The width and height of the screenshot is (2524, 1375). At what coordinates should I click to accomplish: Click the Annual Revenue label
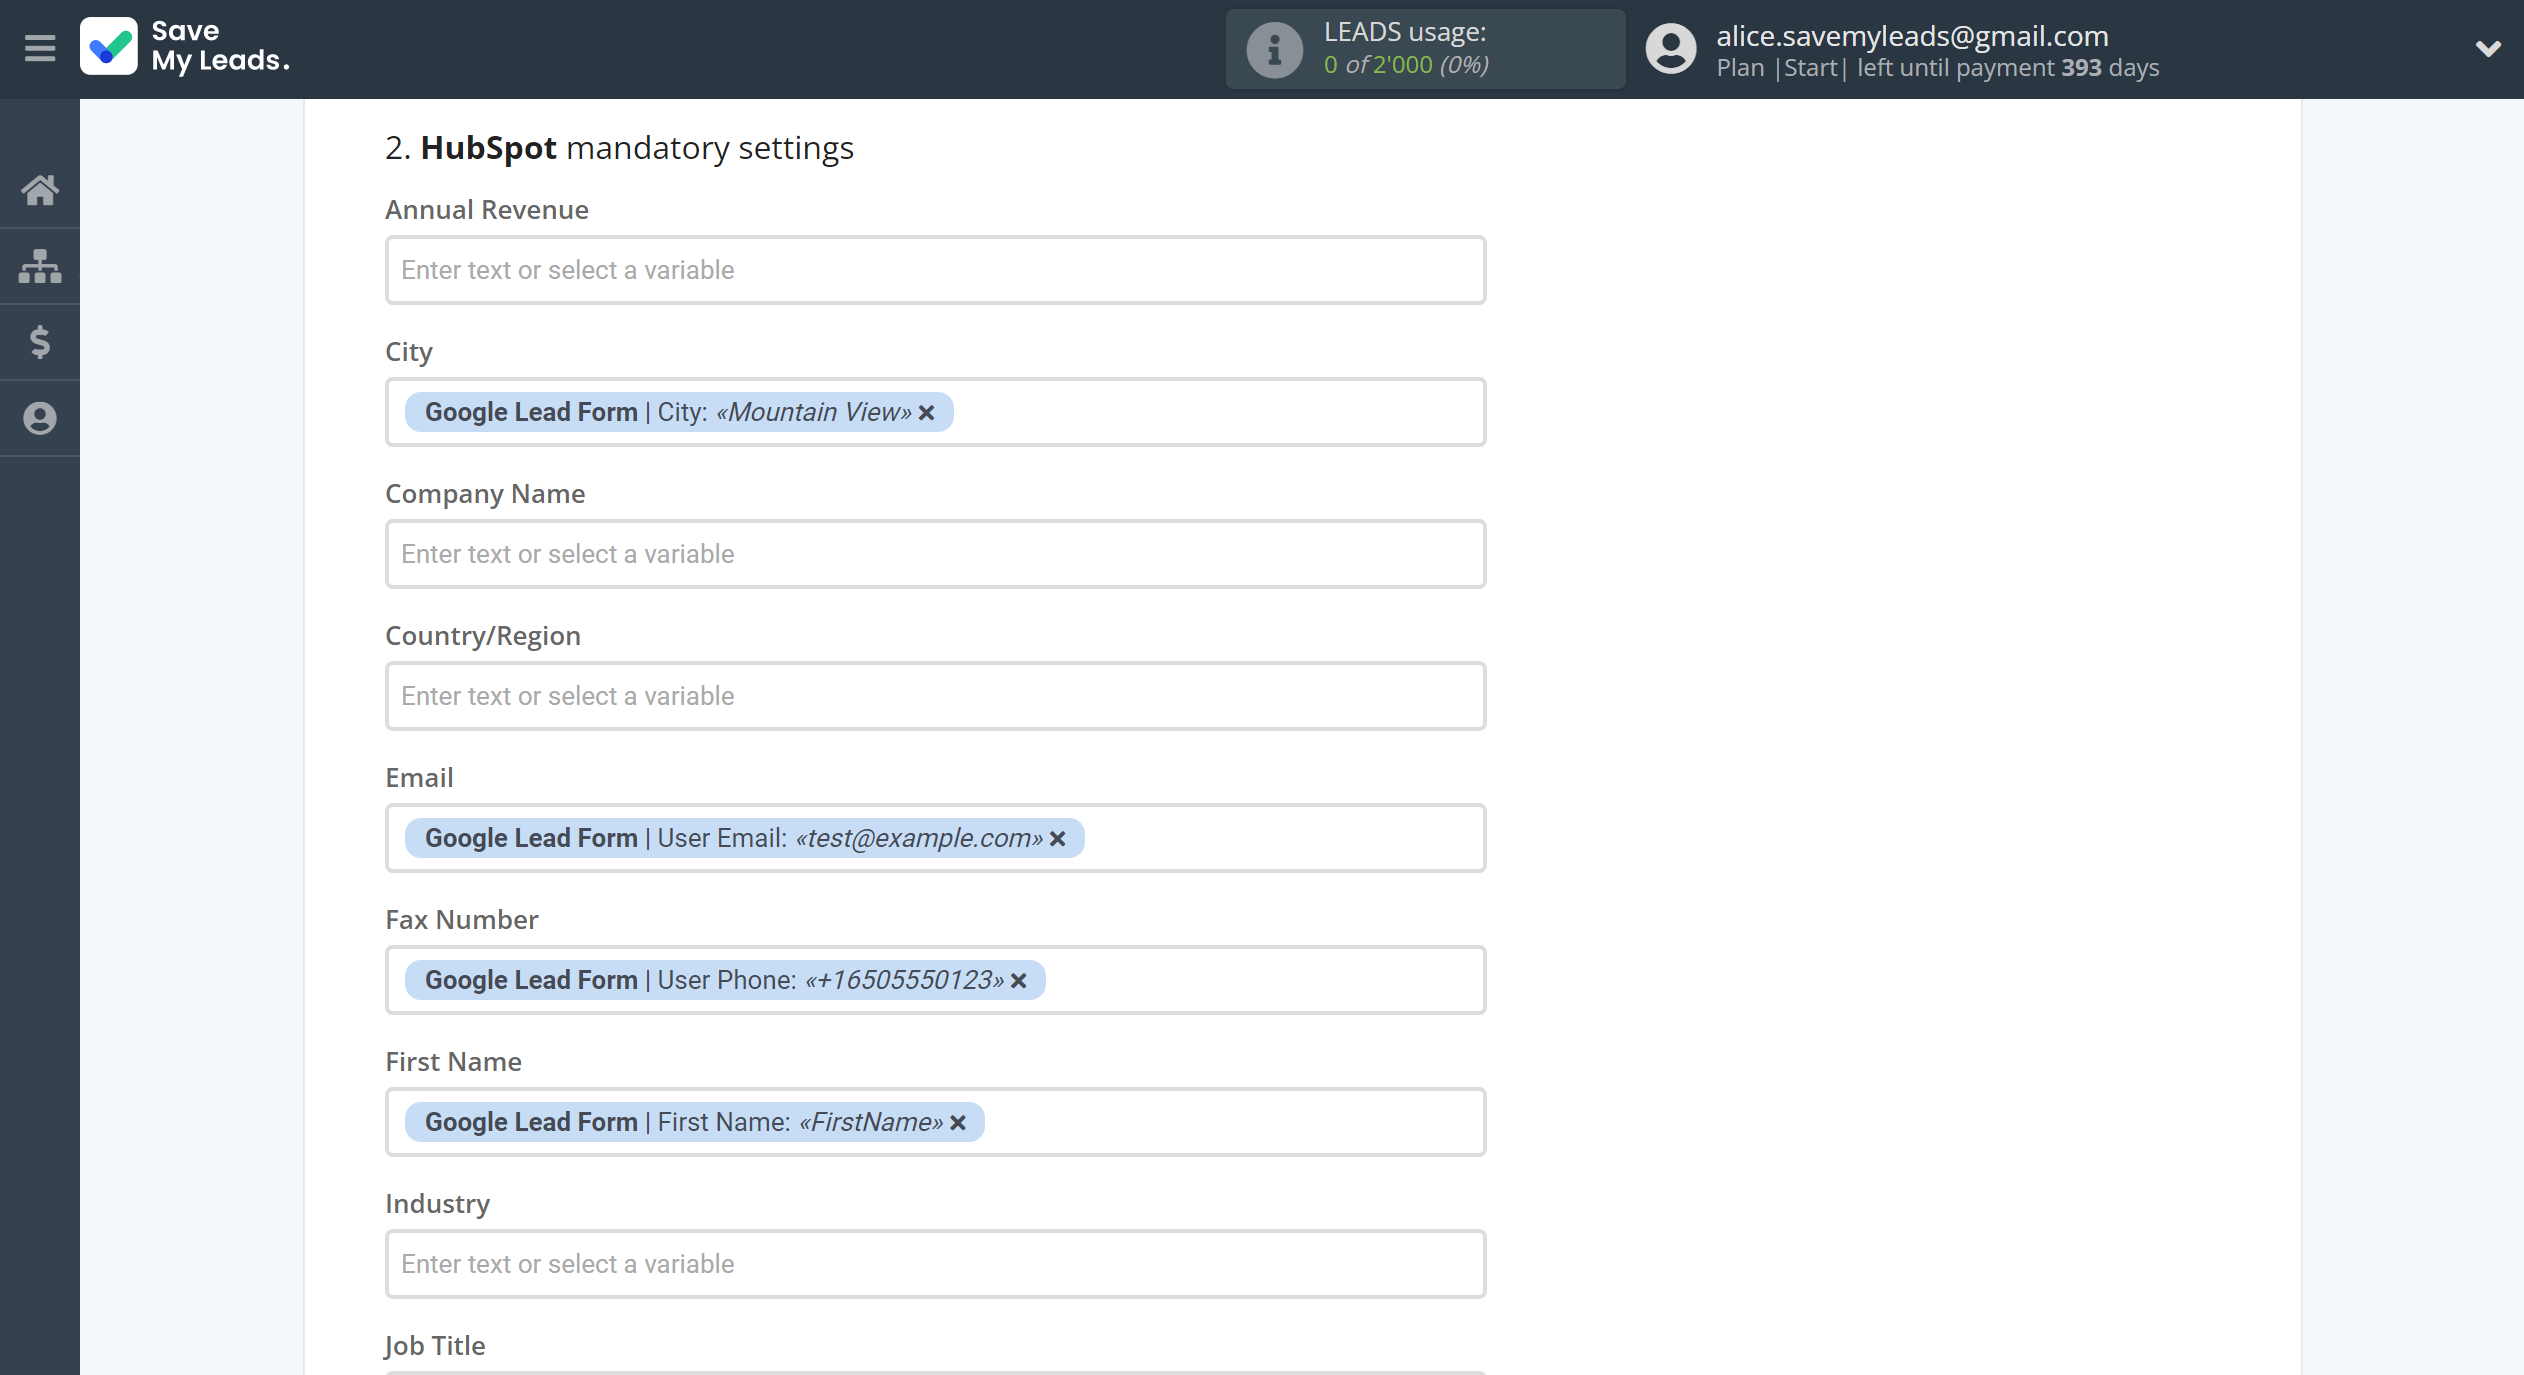(487, 210)
